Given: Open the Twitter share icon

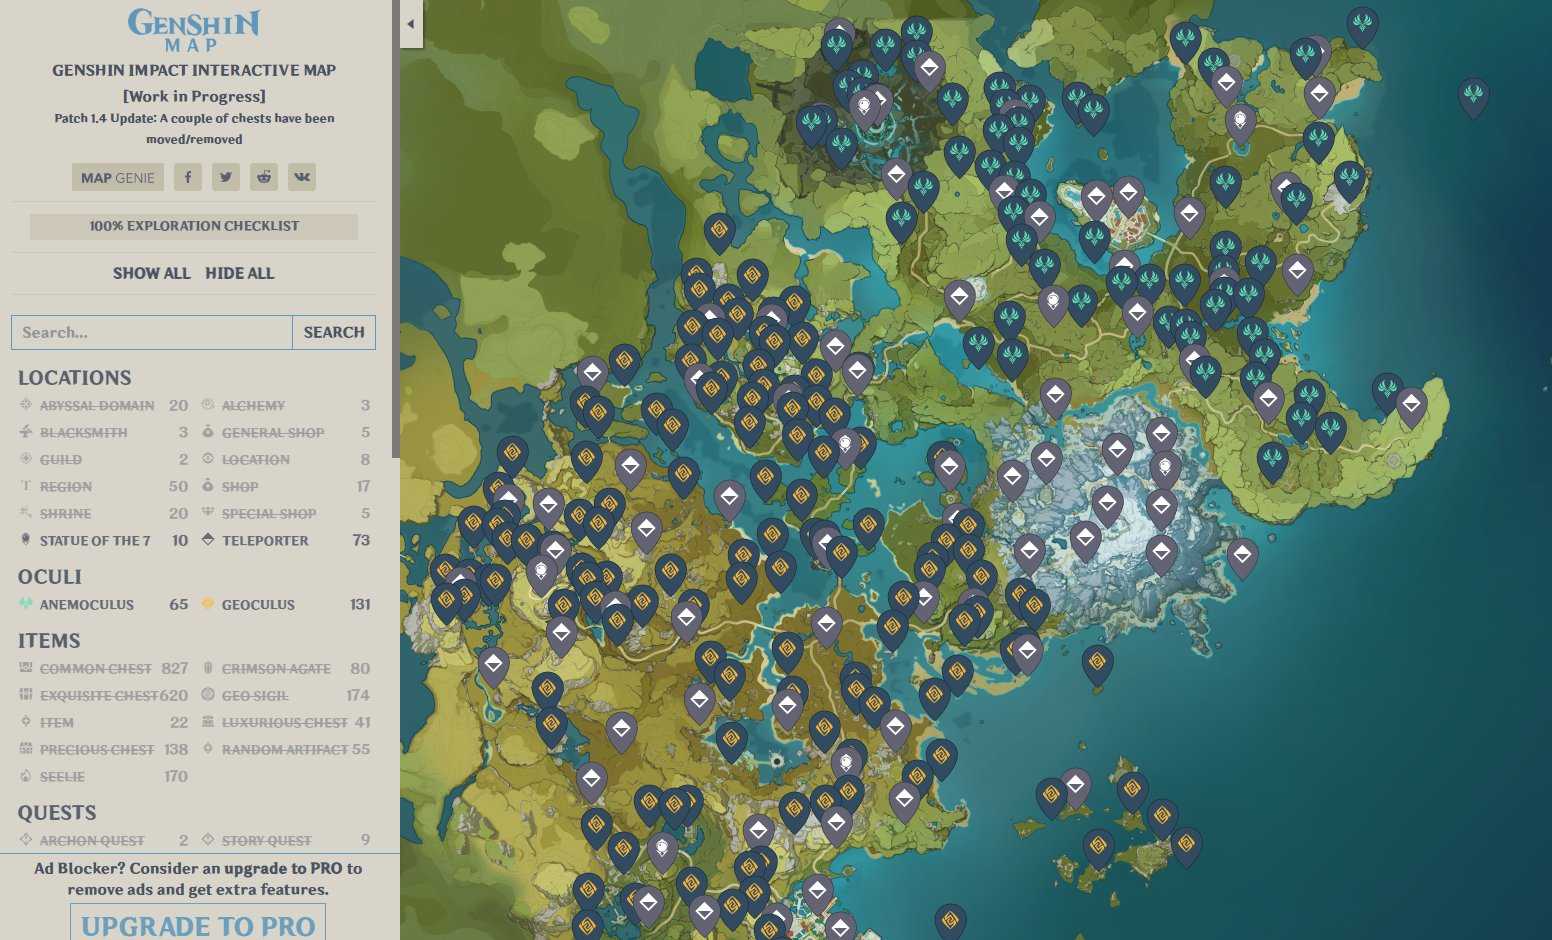Looking at the screenshot, I should [x=226, y=177].
